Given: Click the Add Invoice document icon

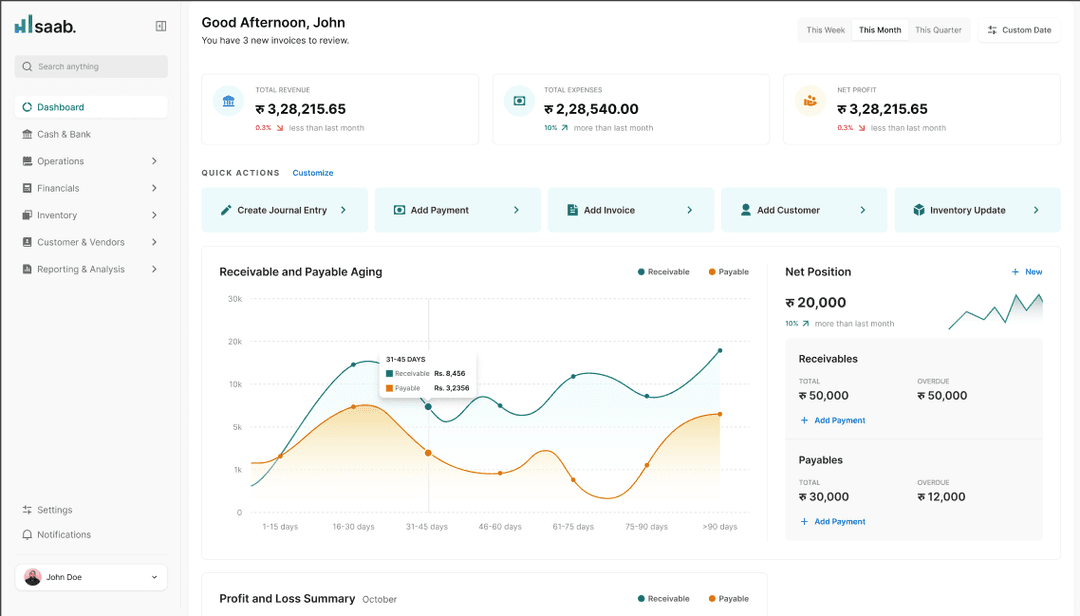Looking at the screenshot, I should 571,210.
